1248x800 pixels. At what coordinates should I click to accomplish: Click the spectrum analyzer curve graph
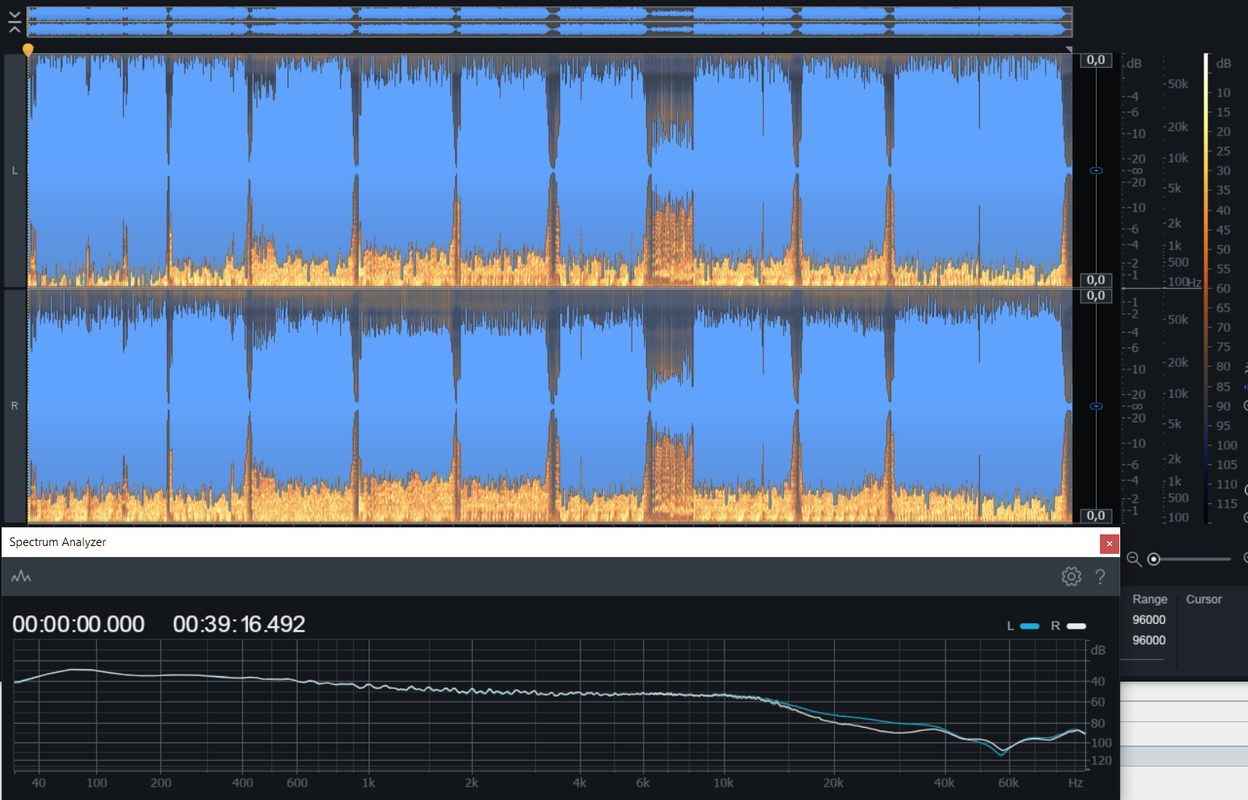[x=549, y=706]
